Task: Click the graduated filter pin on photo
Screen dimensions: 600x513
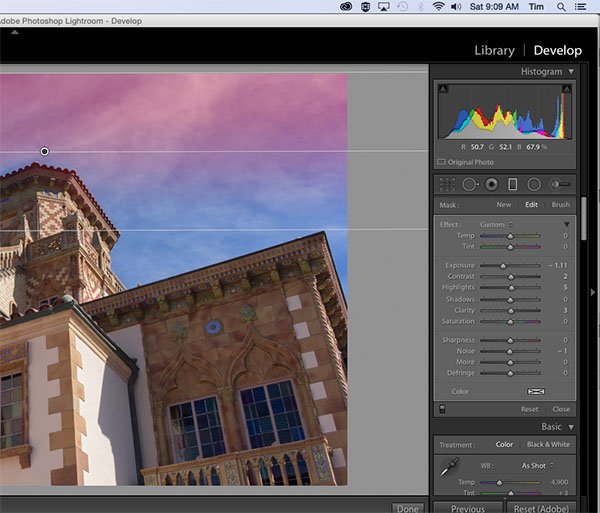Action: [x=44, y=151]
